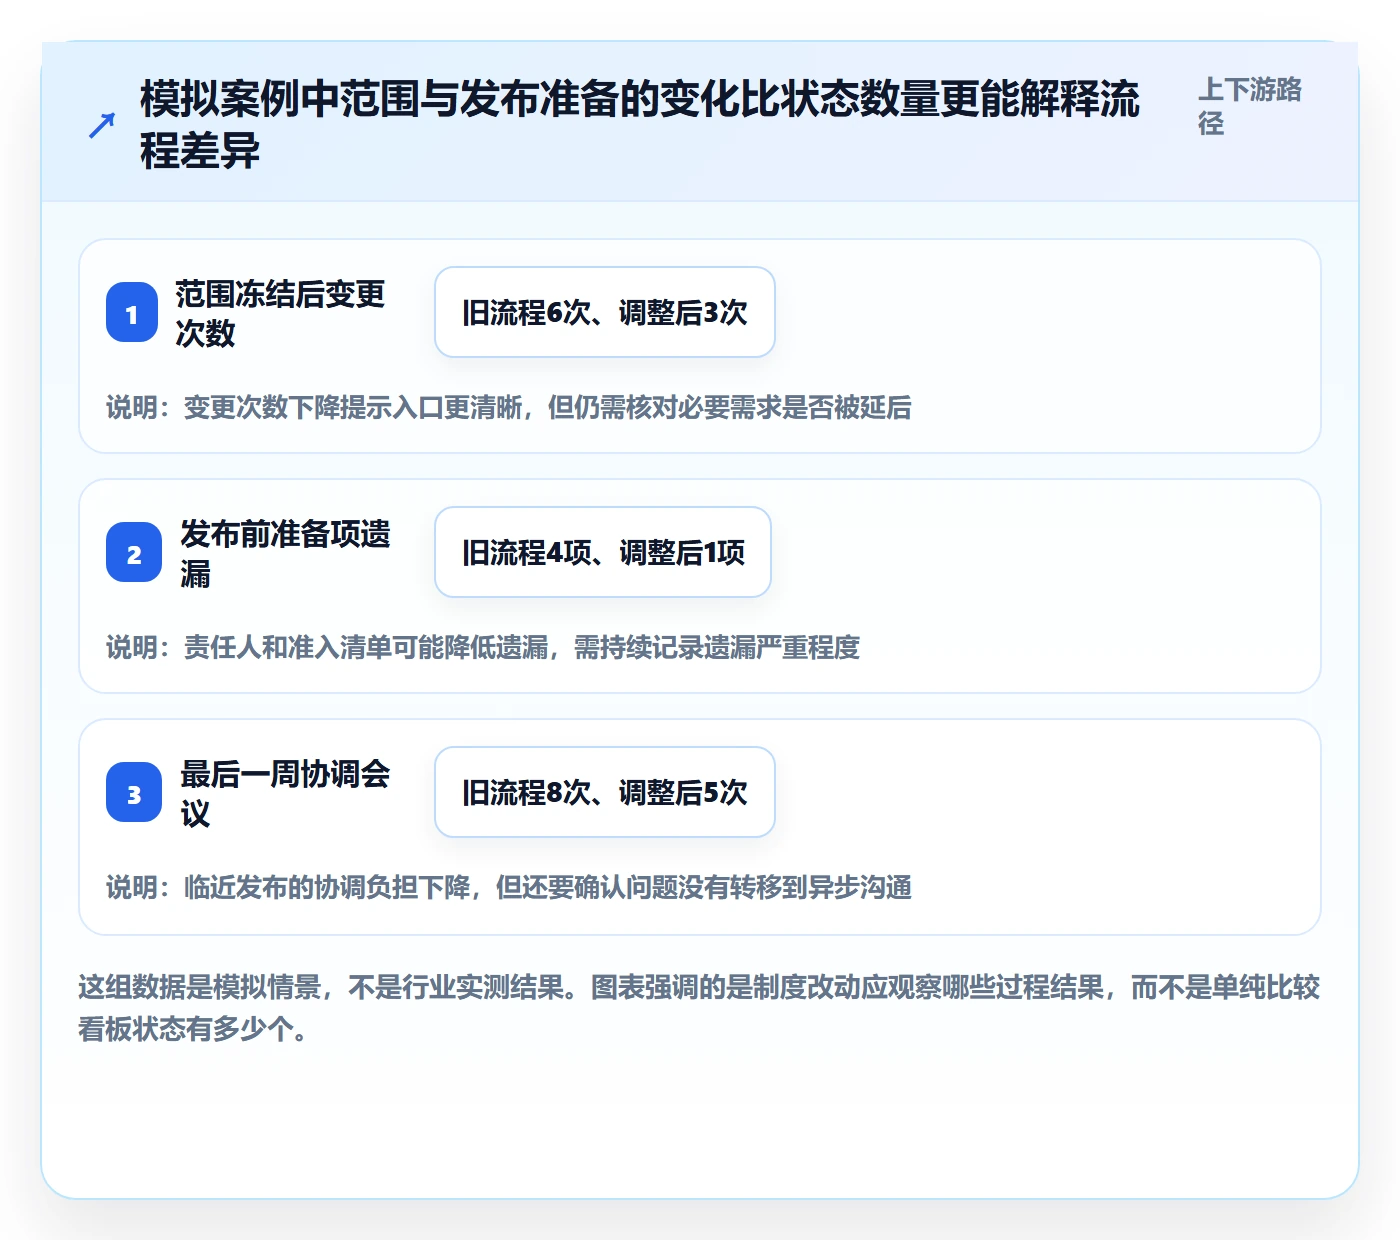Image resolution: width=1400 pixels, height=1240 pixels.
Task: Click the 发布前准备项遗漏 item title
Action: 285,553
